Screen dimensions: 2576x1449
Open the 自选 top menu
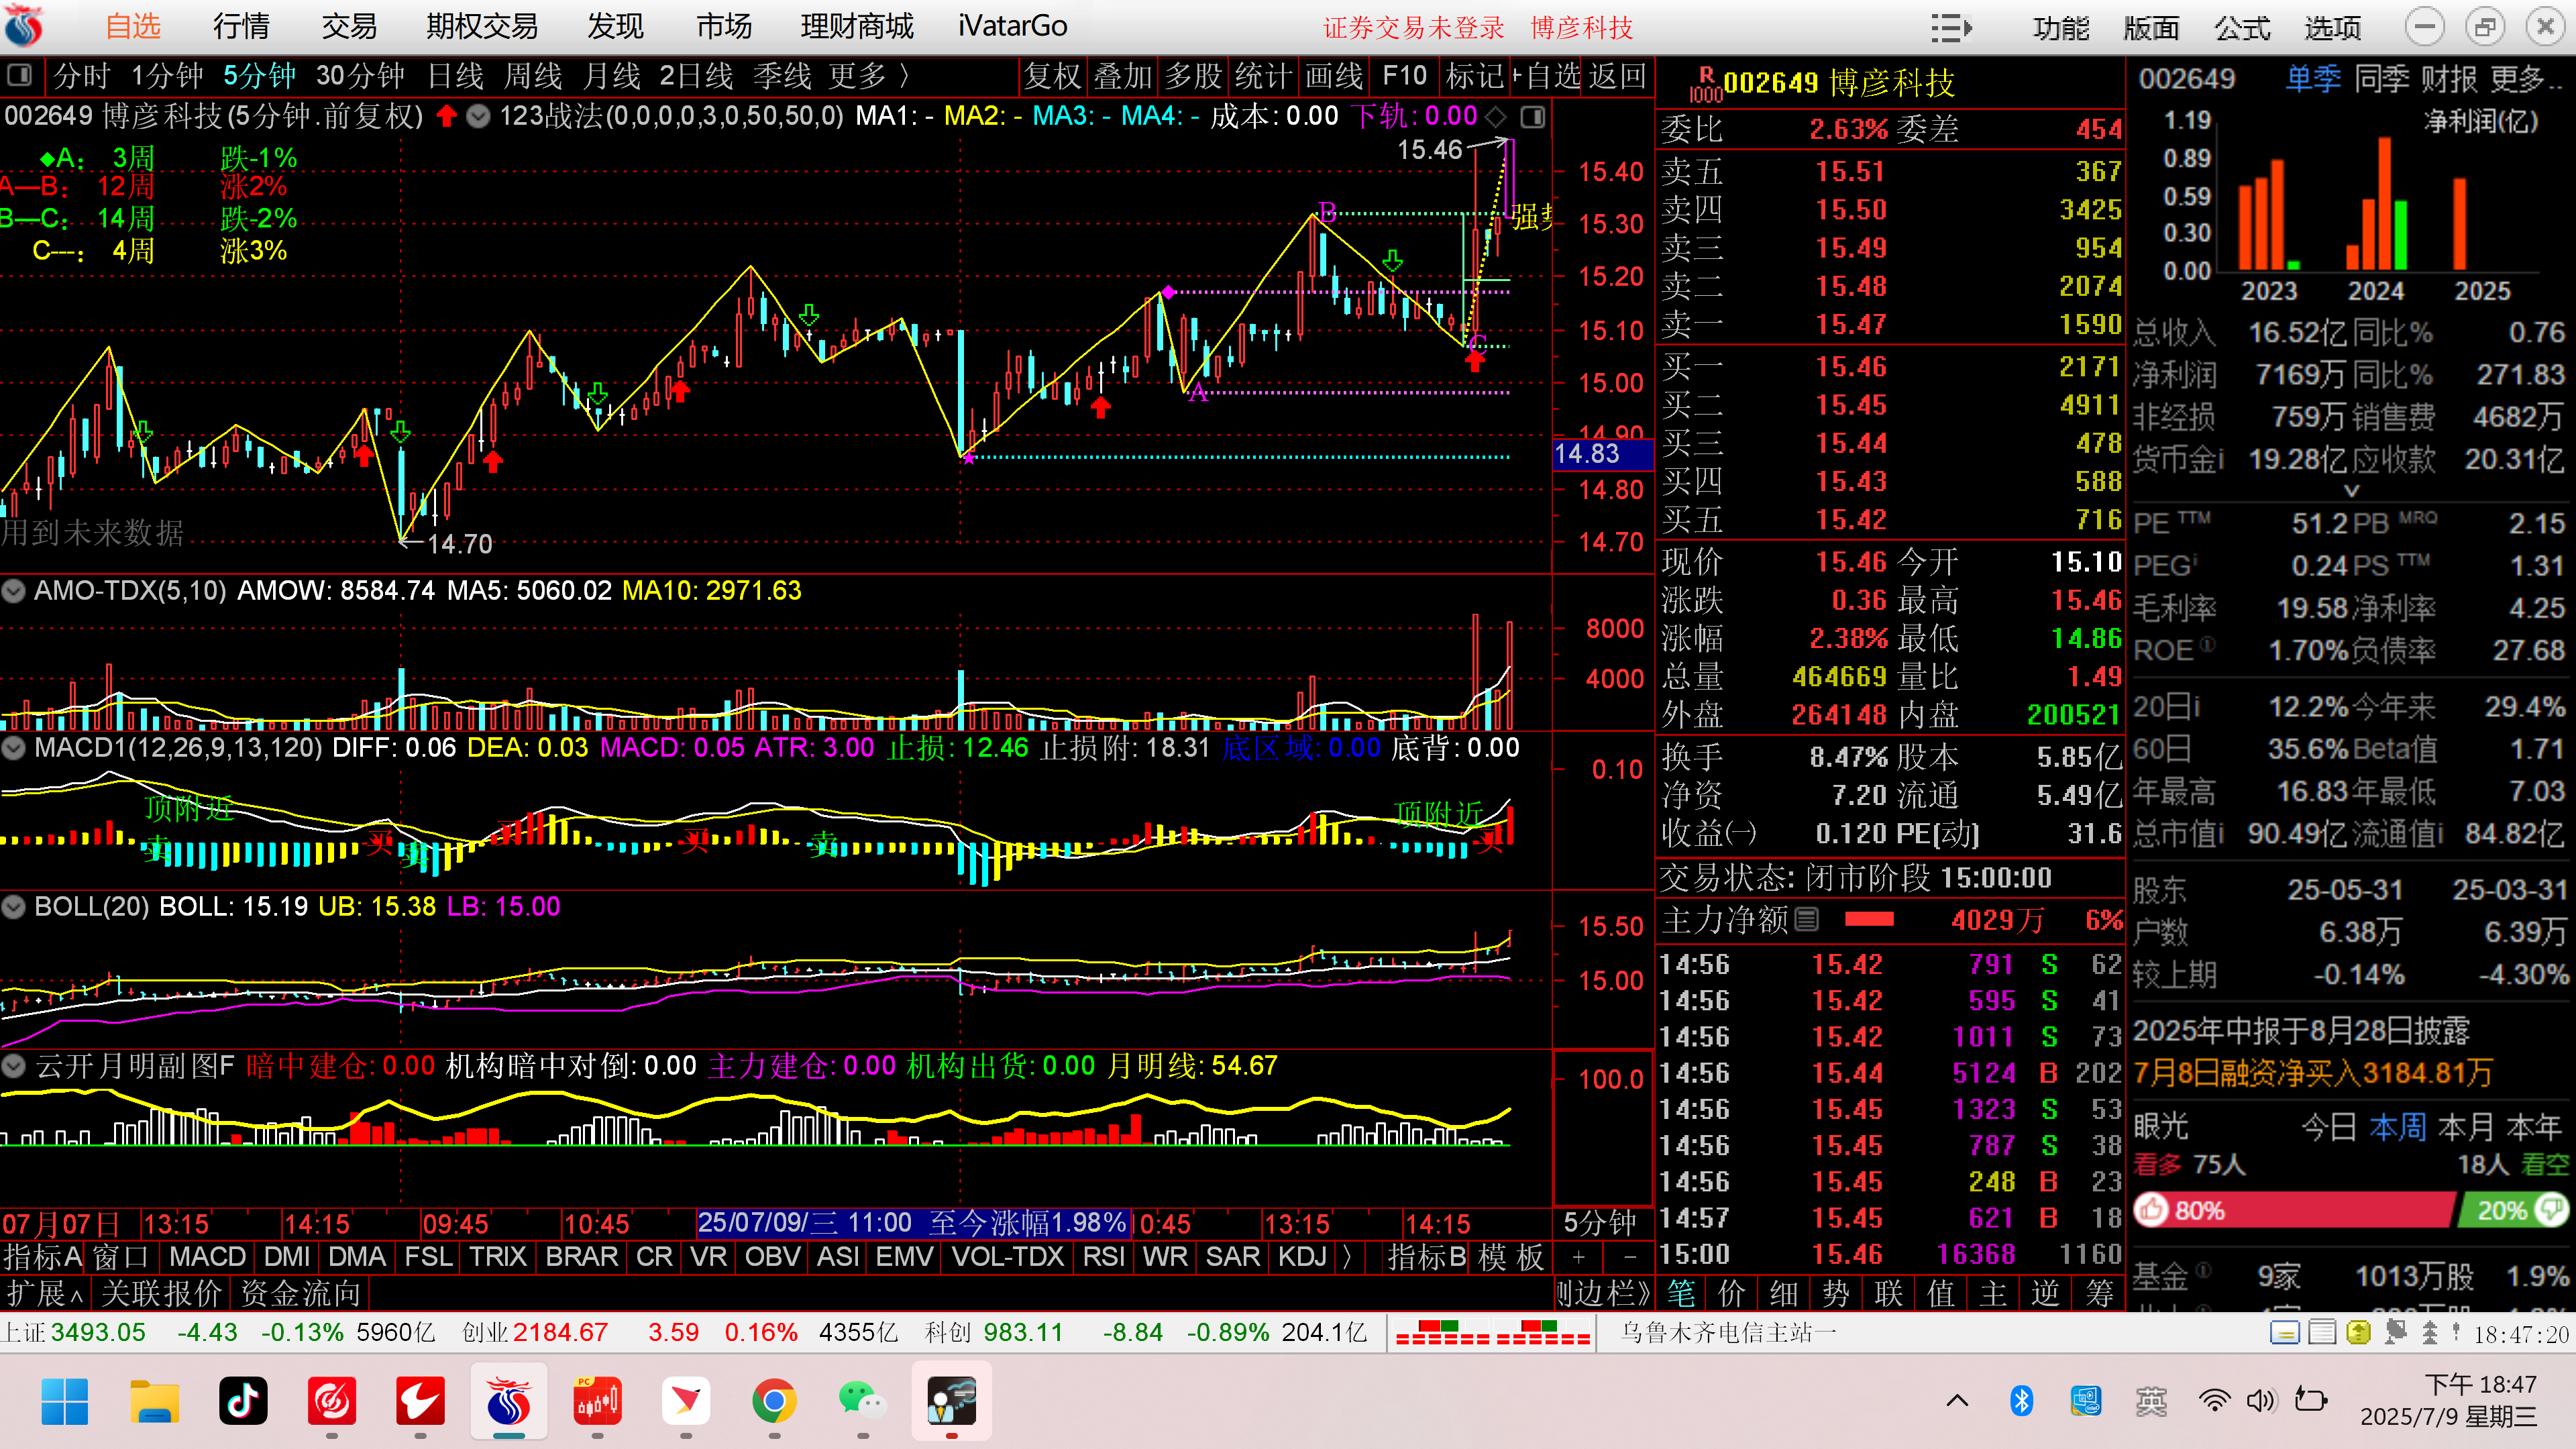tap(133, 26)
